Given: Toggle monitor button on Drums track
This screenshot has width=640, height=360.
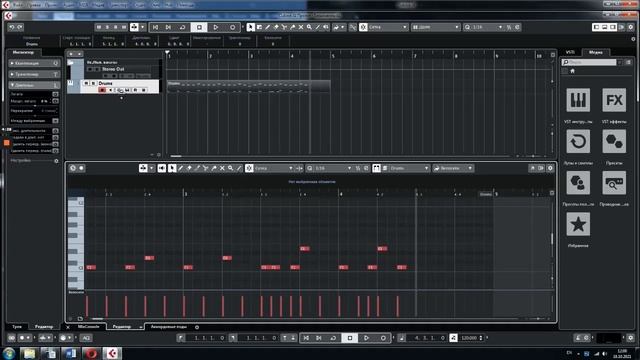Looking at the screenshot, I should pyautogui.click(x=111, y=90).
